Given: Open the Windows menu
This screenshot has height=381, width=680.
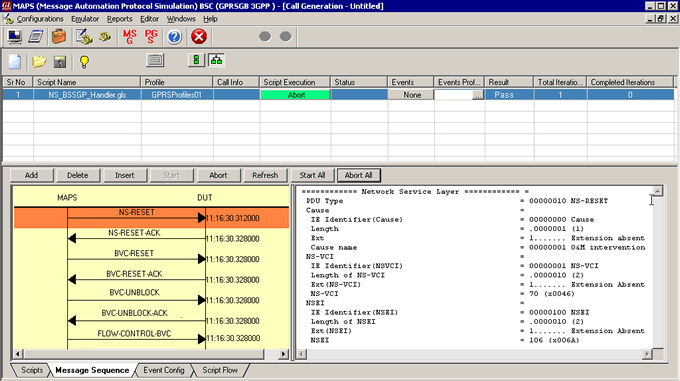Looking at the screenshot, I should (181, 19).
